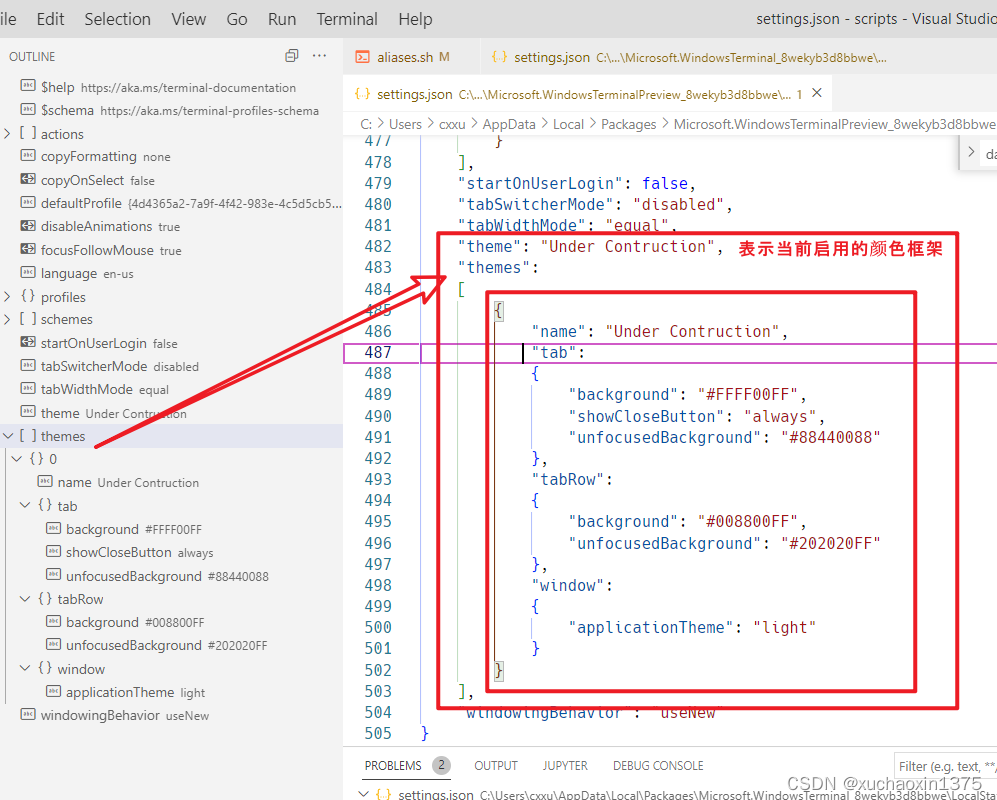Click aliases.sh tab file icon

[x=362, y=57]
